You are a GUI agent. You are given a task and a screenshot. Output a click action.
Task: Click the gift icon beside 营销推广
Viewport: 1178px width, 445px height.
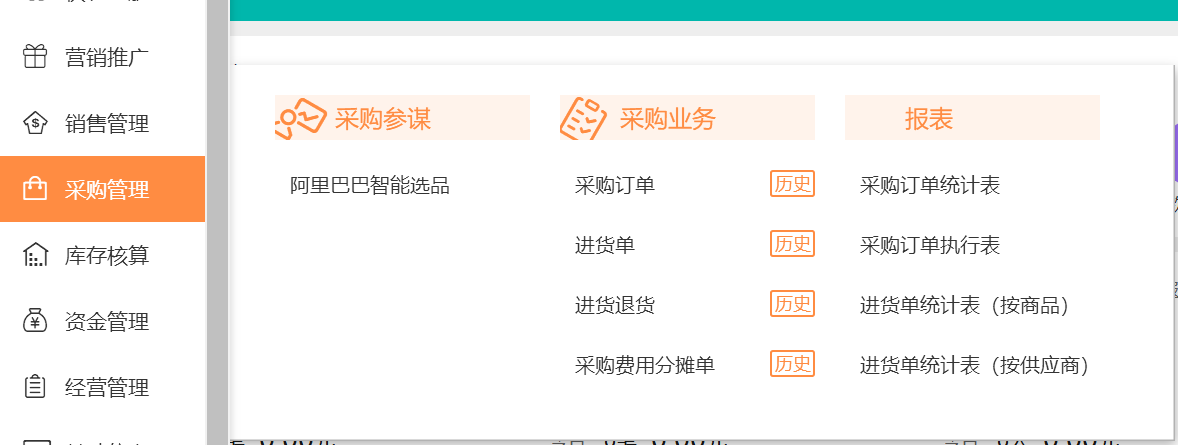point(35,57)
